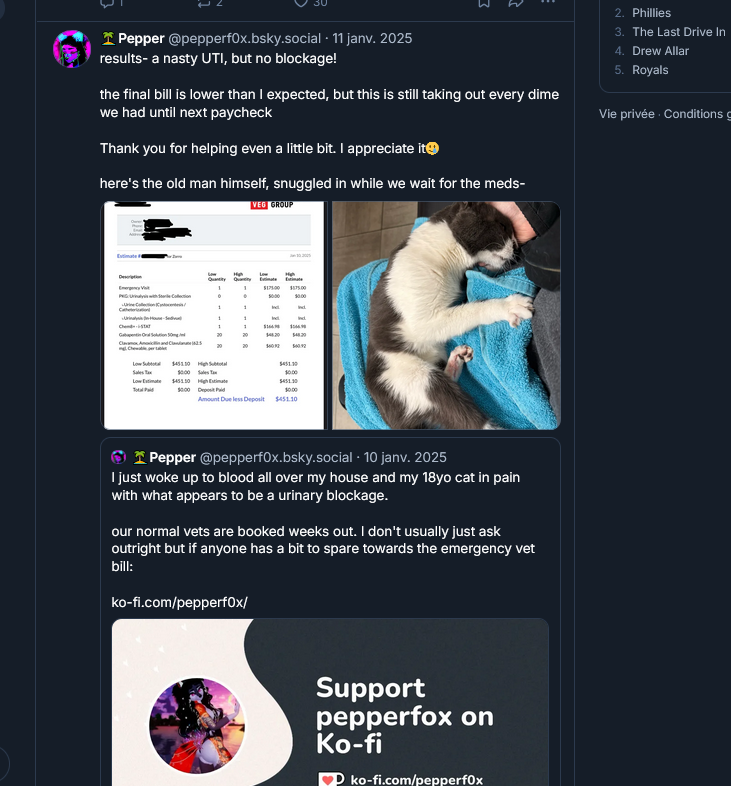Bookmark the post above
731x786 pixels.
pyautogui.click(x=484, y=3)
